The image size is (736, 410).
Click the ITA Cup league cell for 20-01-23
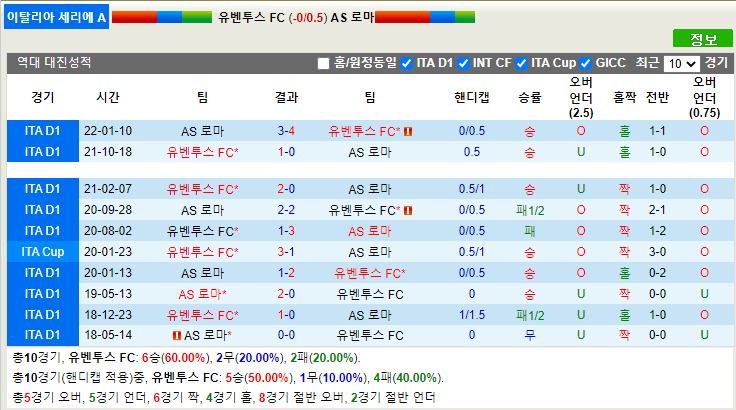[43, 252]
